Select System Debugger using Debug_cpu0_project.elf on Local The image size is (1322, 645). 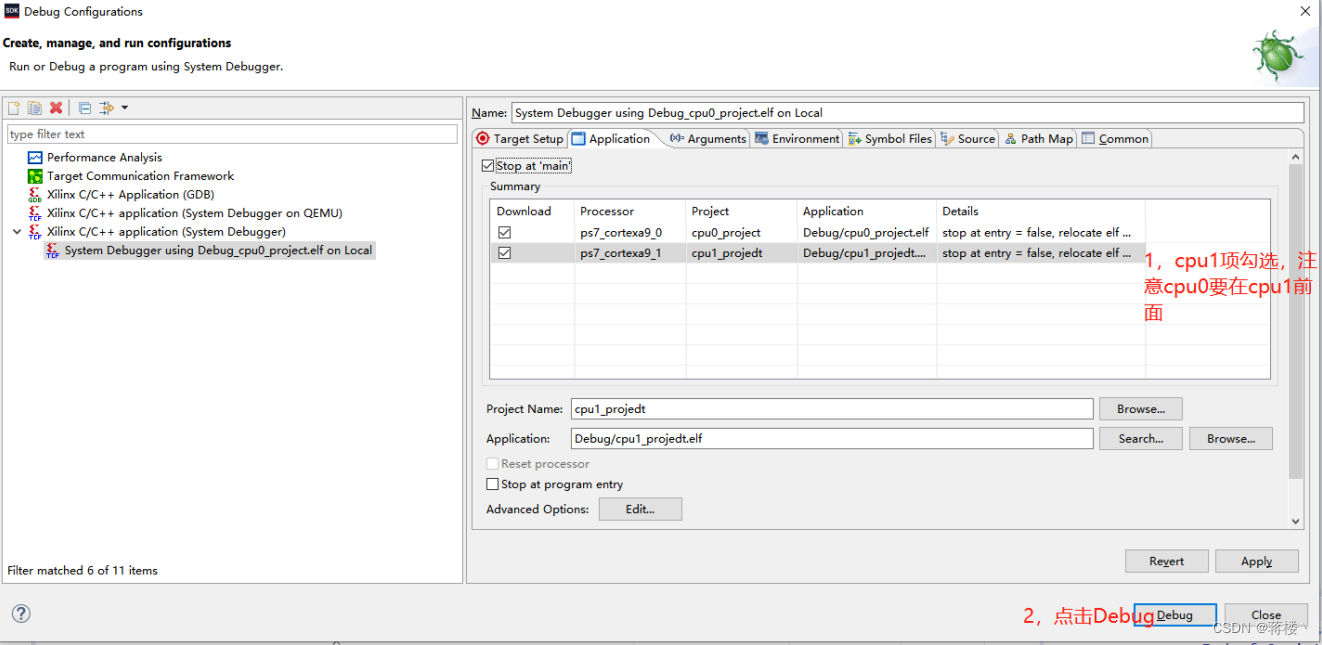218,251
